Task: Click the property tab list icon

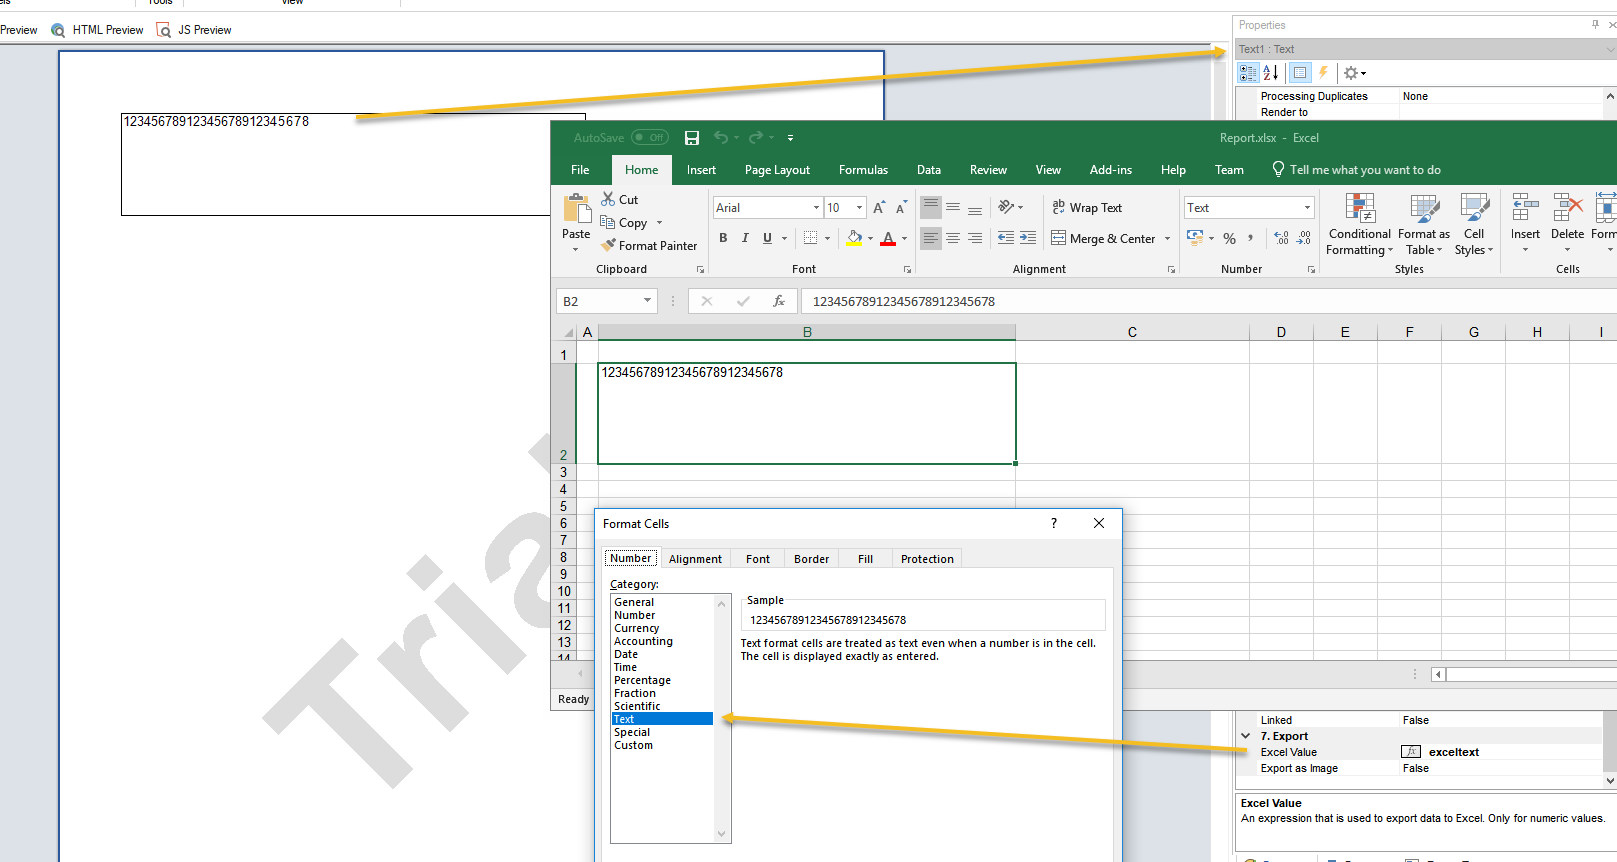Action: click(1300, 73)
